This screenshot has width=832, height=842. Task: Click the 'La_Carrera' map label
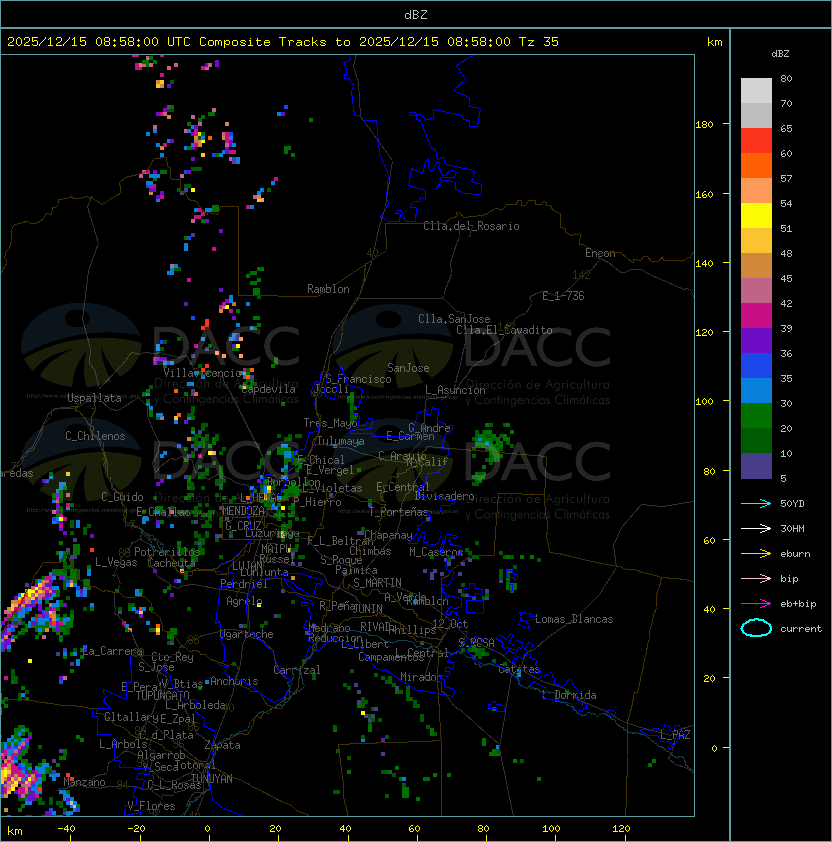(x=112, y=651)
